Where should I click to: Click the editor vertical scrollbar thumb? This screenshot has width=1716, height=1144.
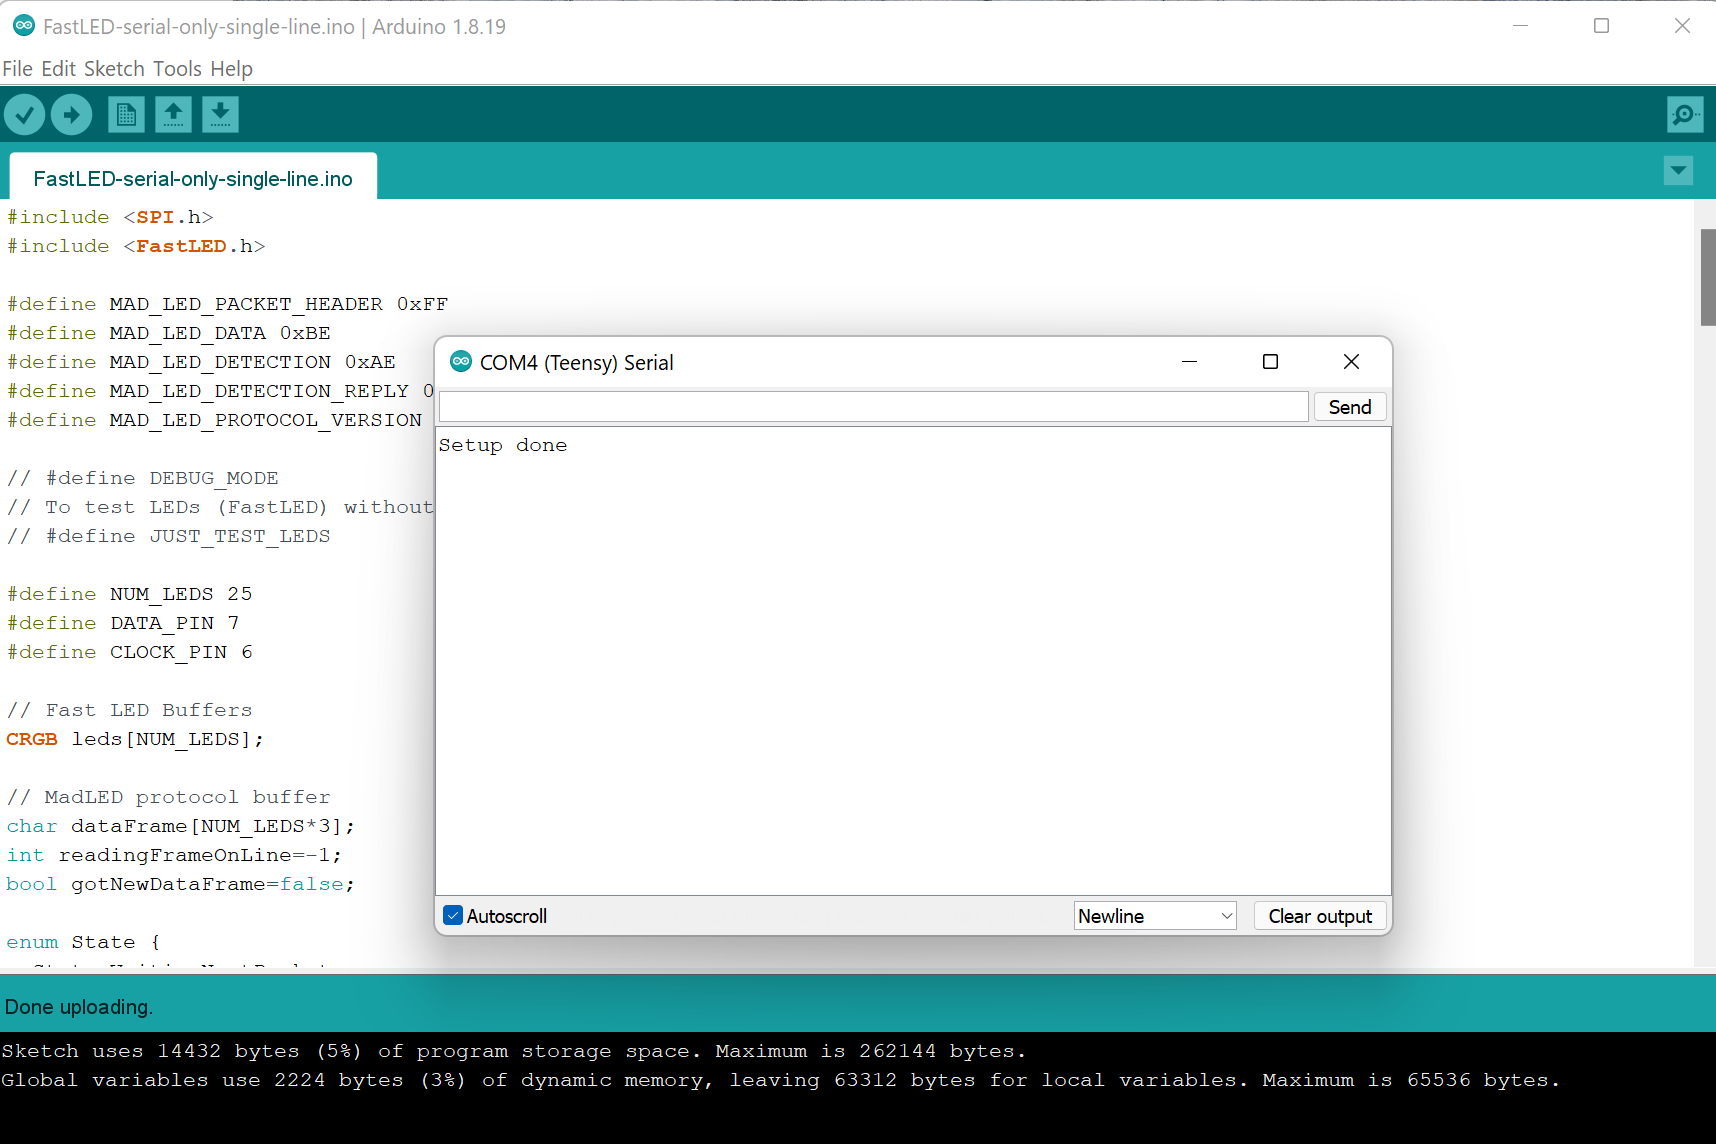click(1708, 278)
